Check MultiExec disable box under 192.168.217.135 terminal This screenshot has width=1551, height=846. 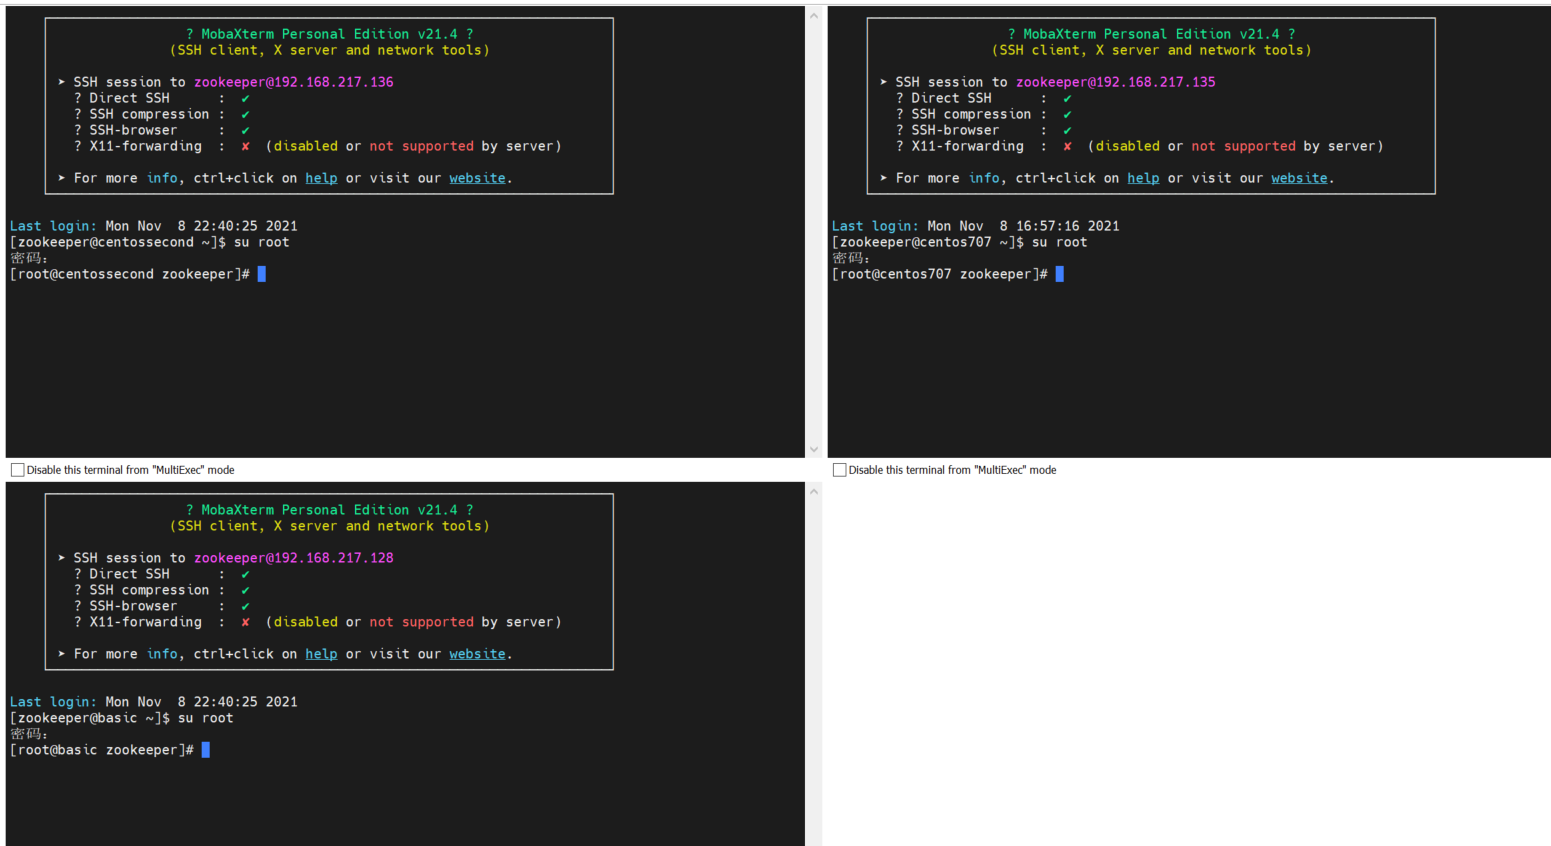click(839, 470)
